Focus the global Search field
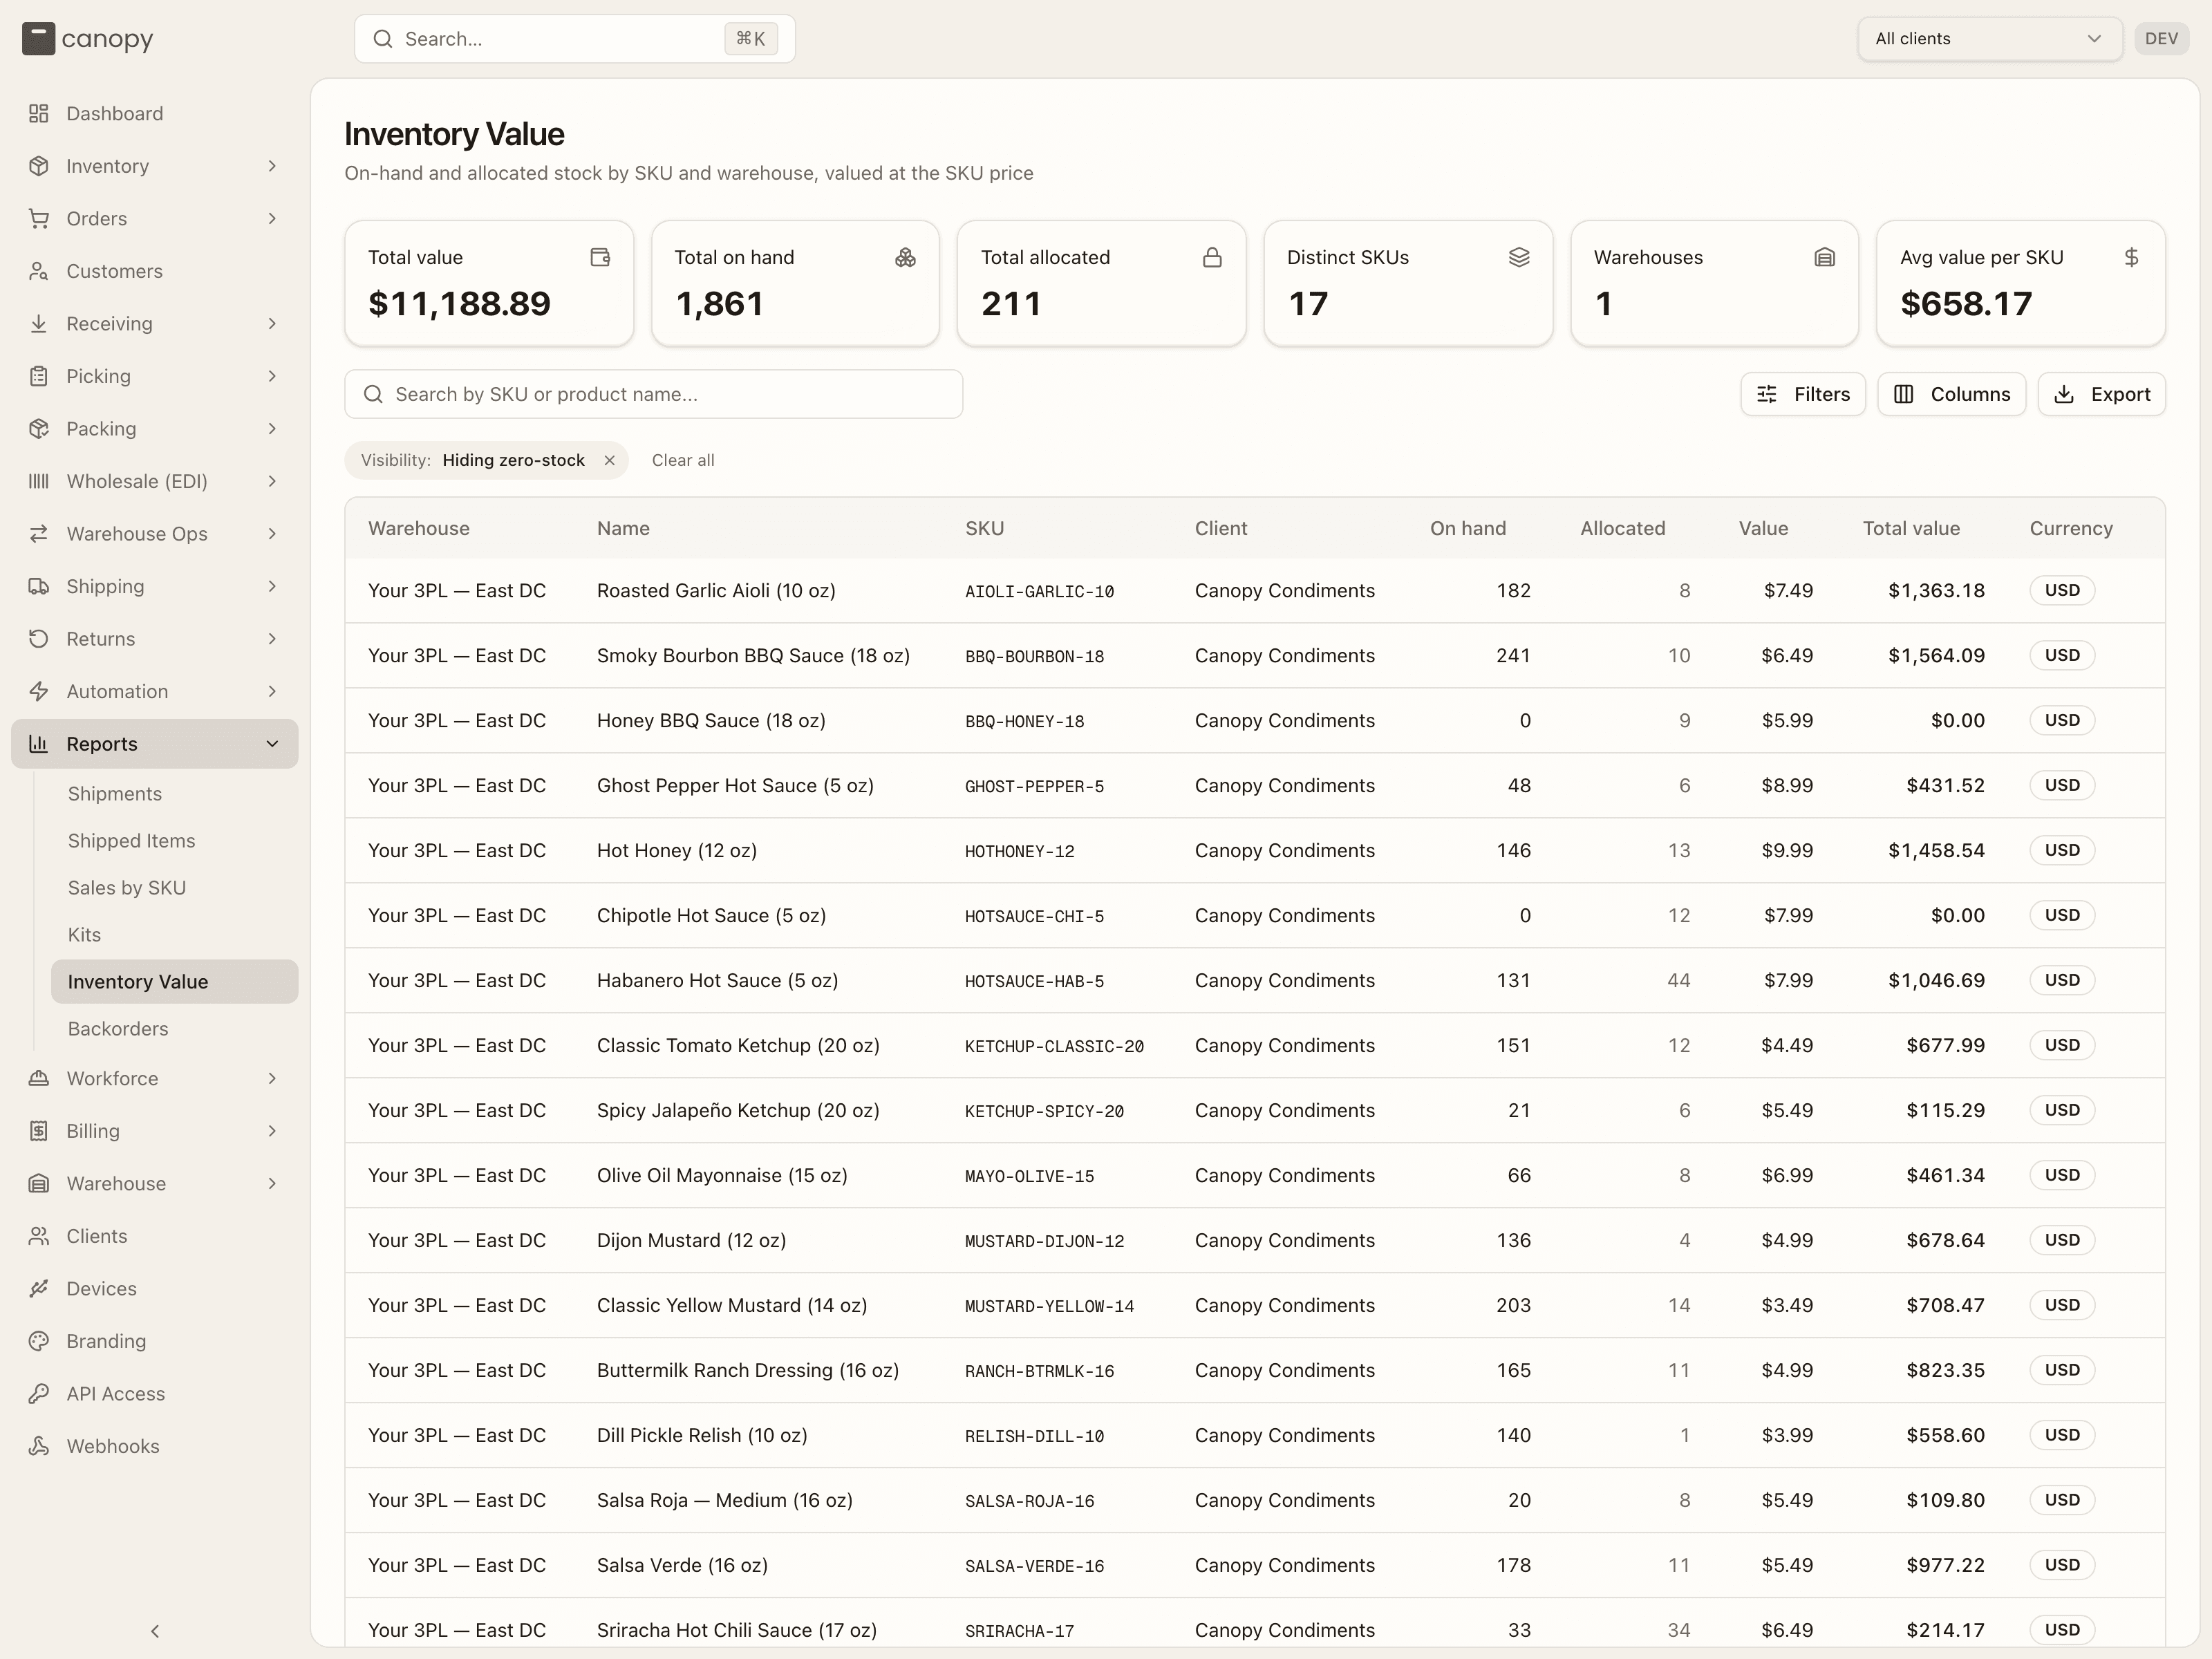This screenshot has height=1659, width=2212. 574,39
